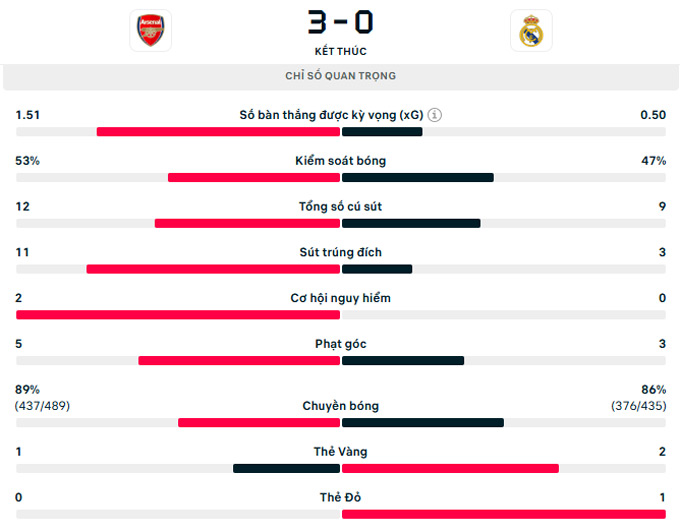Open the xG info icon
680x532 pixels.
tap(435, 115)
